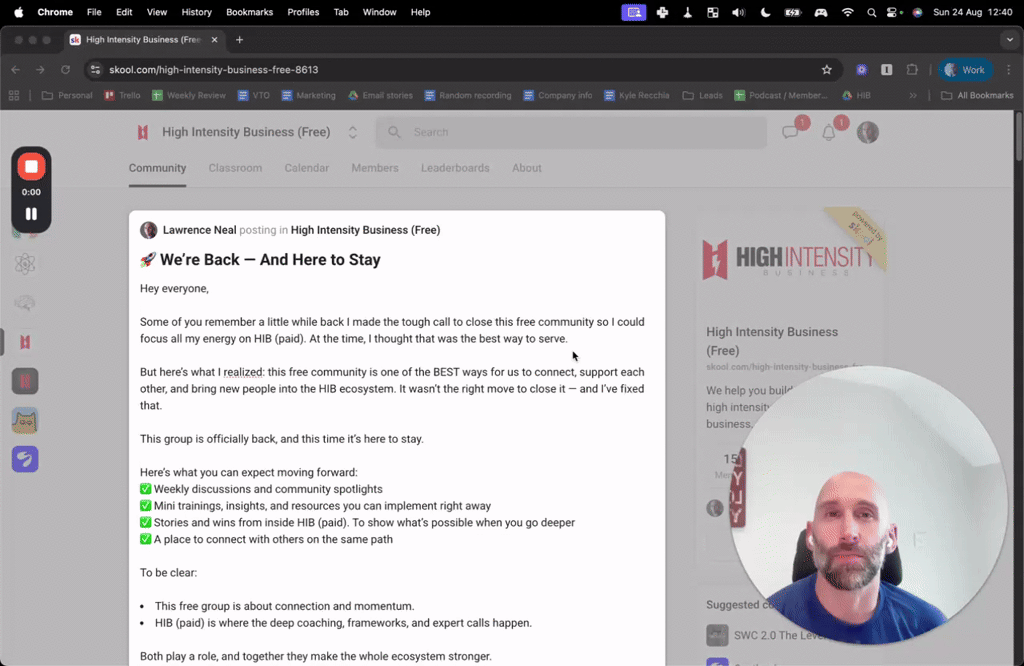Open the volume control in the menu bar
This screenshot has height=666, width=1024.
tap(738, 12)
